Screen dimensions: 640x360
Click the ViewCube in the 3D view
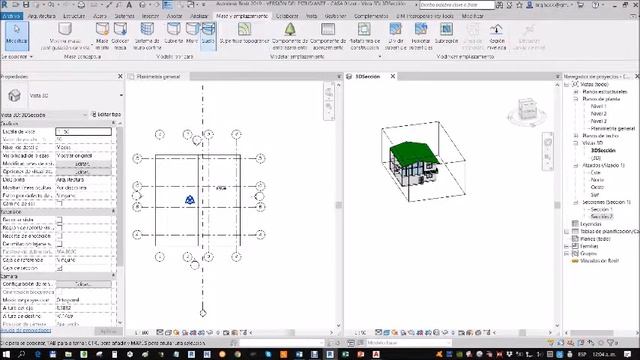[527, 110]
